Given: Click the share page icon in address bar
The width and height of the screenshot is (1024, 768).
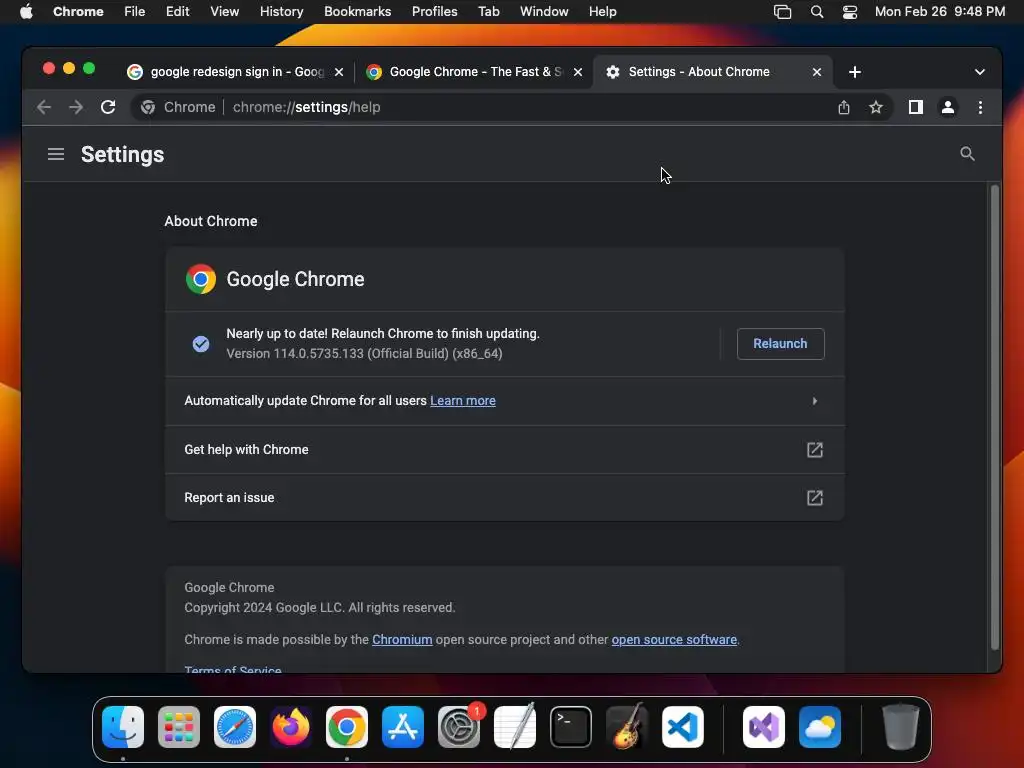Looking at the screenshot, I should (x=844, y=107).
